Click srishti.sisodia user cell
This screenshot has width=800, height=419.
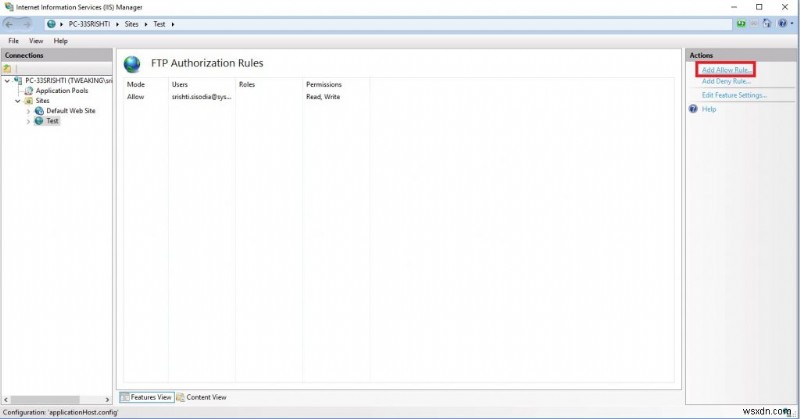coord(202,96)
